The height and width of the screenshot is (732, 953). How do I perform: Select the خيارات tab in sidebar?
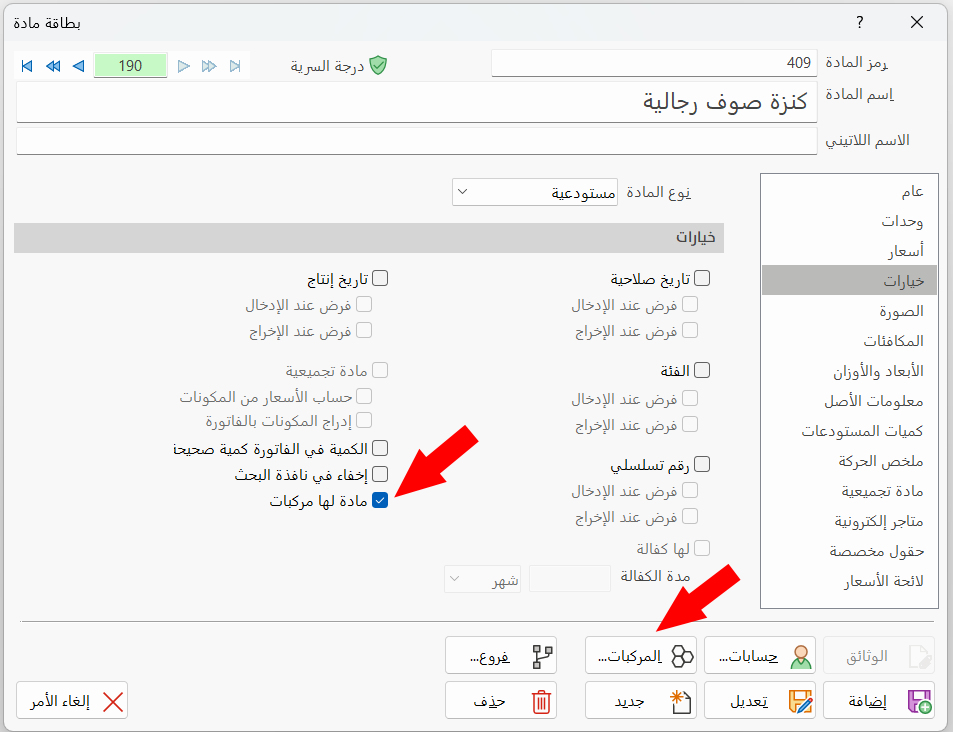tap(849, 280)
